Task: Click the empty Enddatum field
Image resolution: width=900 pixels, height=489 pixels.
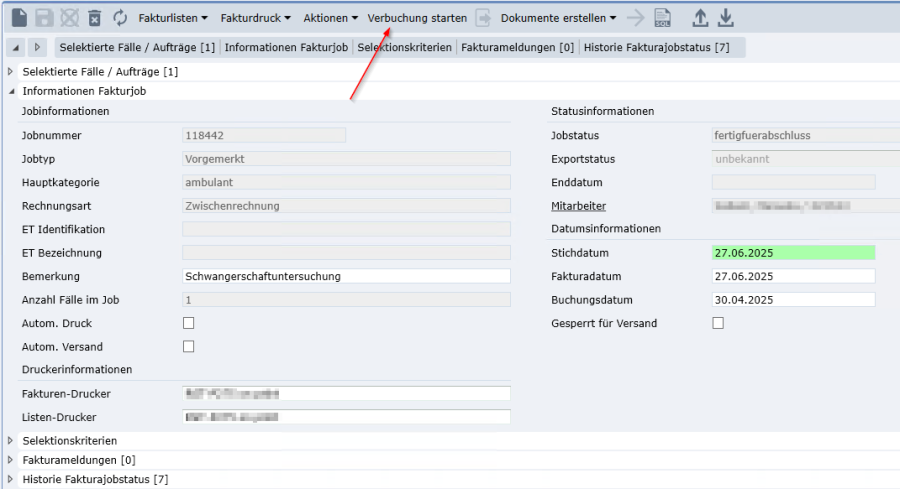Action: click(793, 183)
